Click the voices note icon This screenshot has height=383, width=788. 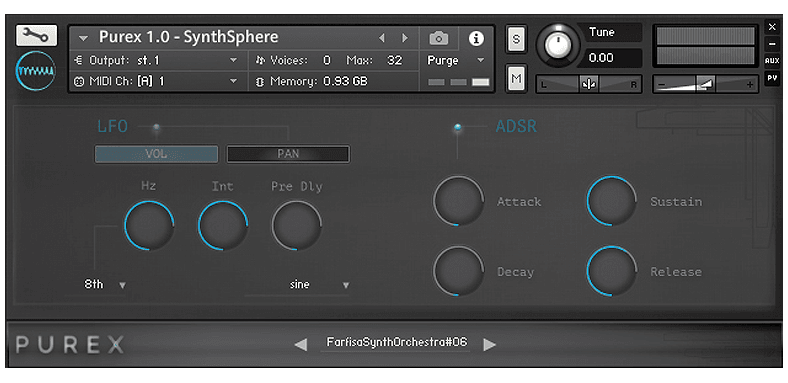260,60
